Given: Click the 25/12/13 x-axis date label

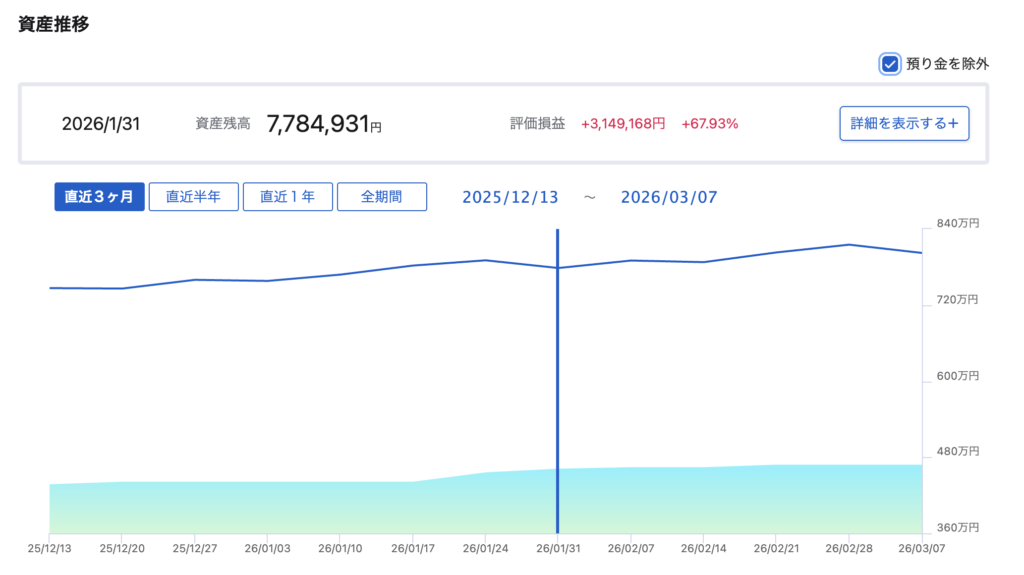Looking at the screenshot, I should click(x=49, y=549).
